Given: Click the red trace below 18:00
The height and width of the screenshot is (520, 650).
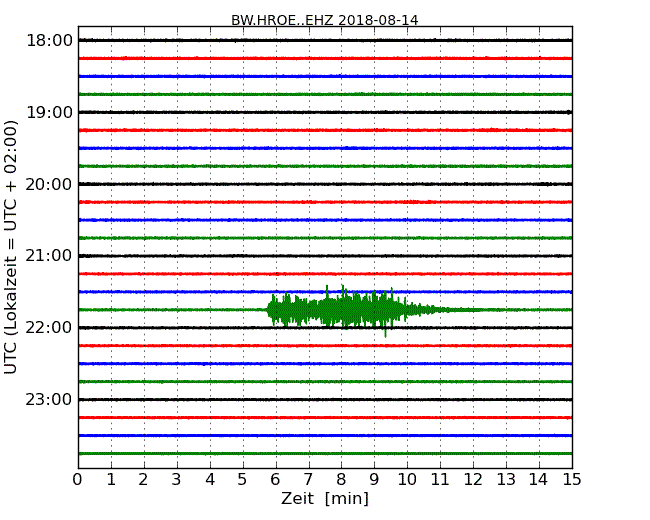Looking at the screenshot, I should coord(325,58).
